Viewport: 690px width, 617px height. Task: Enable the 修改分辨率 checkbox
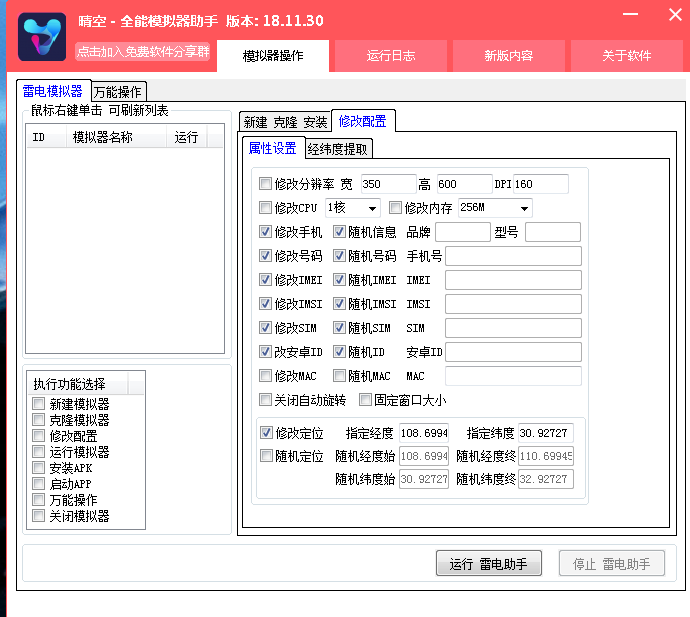[x=265, y=184]
